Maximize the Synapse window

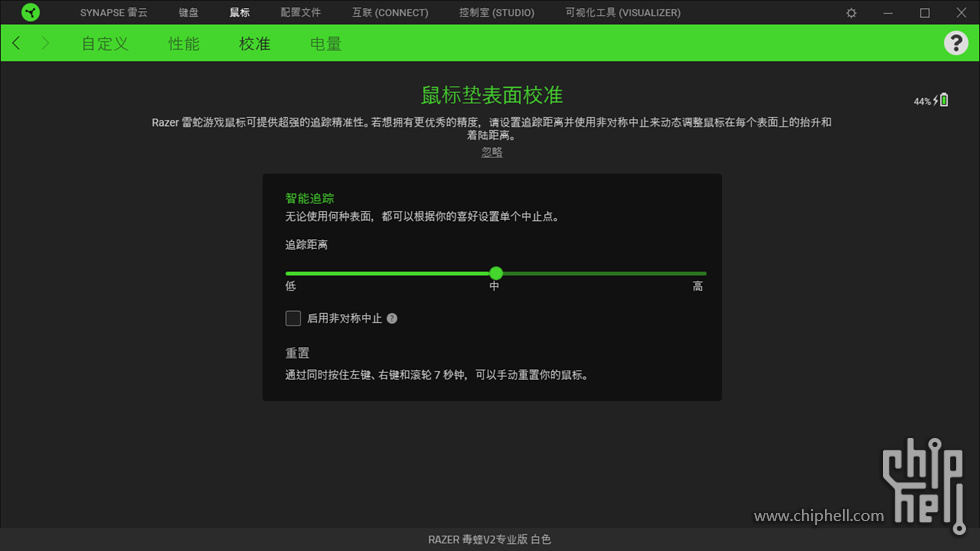pyautogui.click(x=925, y=12)
